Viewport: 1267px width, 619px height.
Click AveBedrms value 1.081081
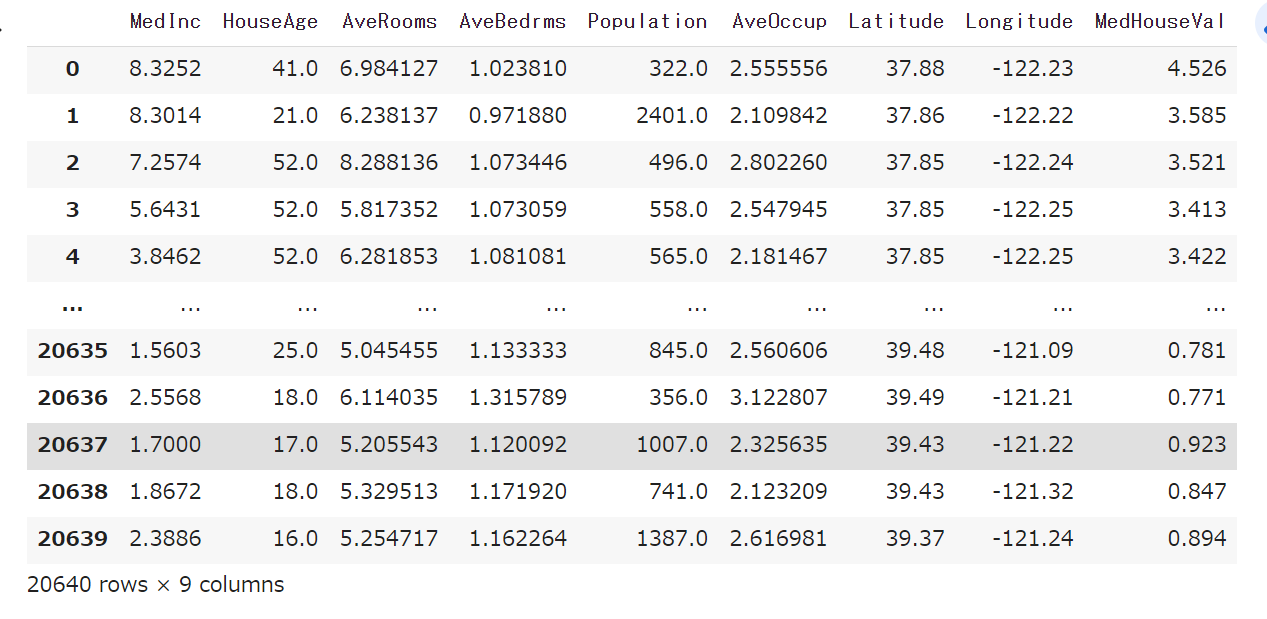click(518, 257)
